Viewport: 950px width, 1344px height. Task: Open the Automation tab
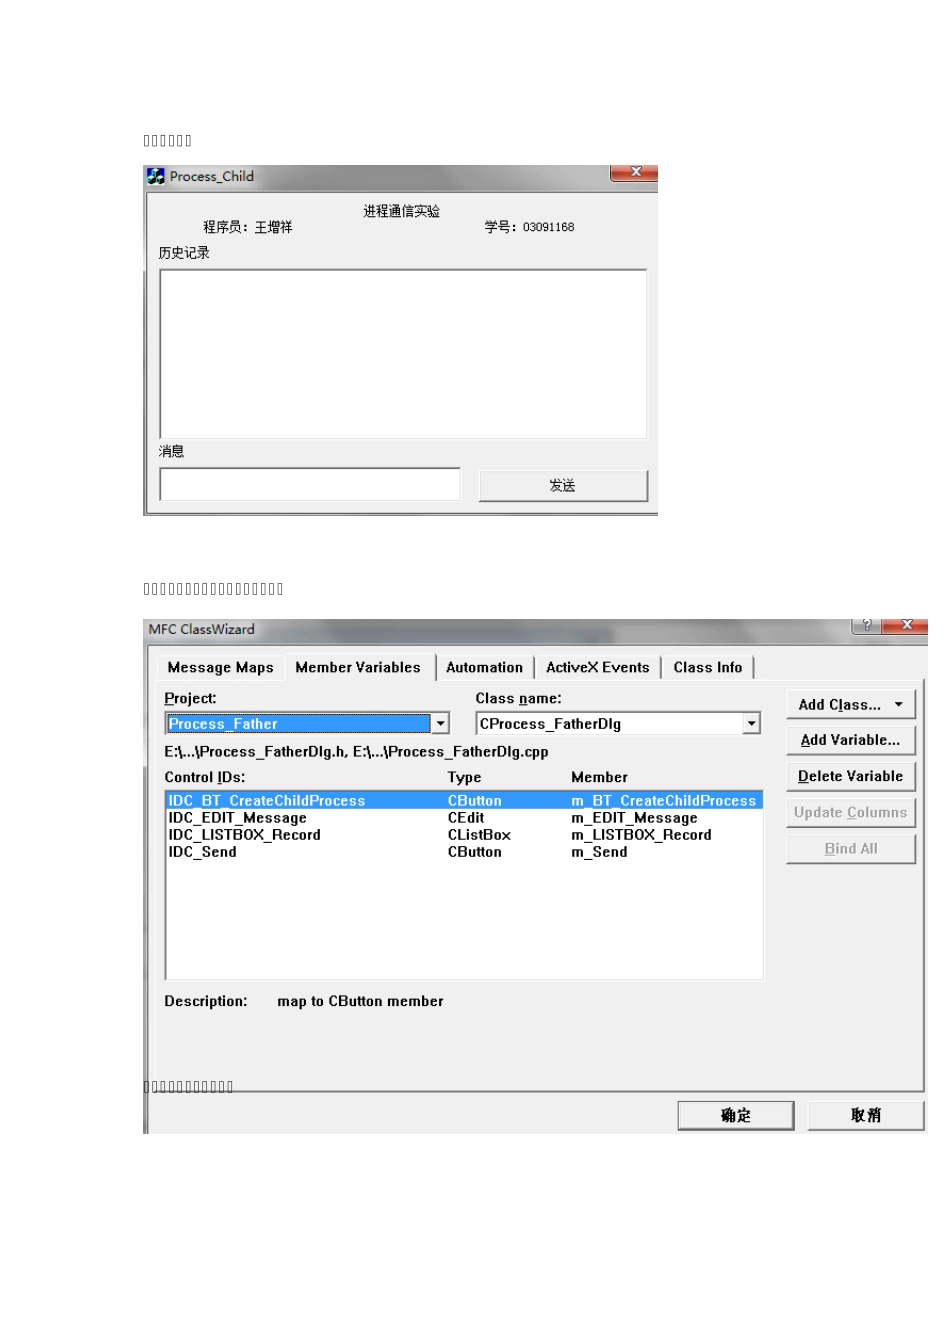tap(484, 667)
